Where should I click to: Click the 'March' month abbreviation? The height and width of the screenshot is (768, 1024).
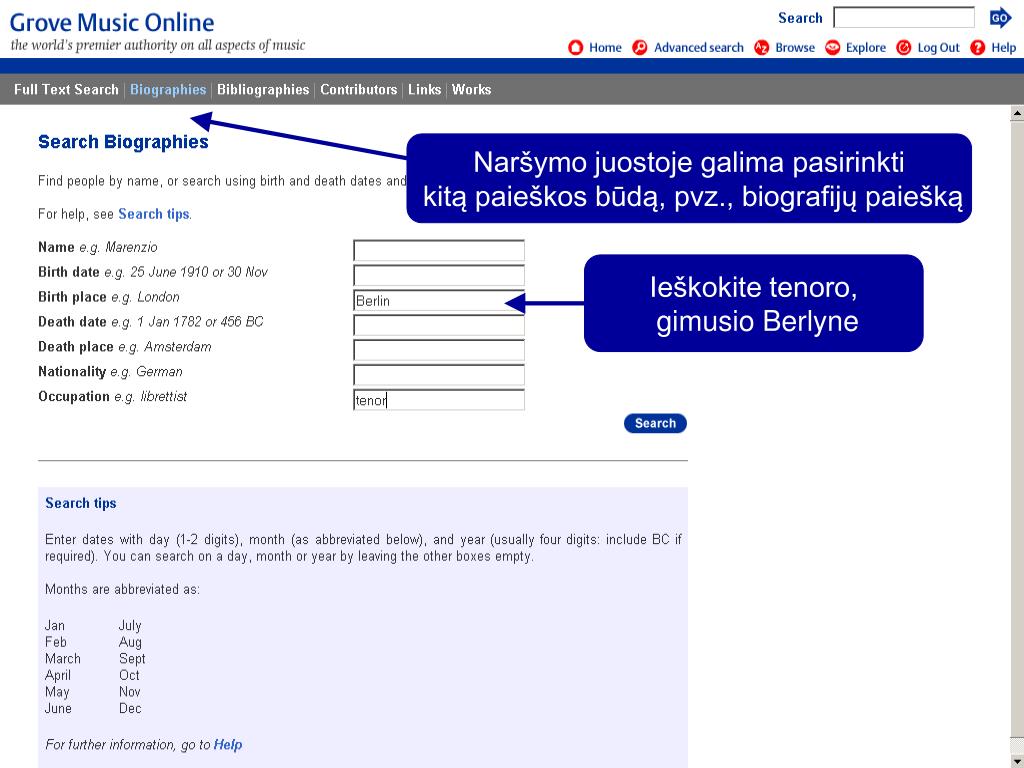point(63,658)
